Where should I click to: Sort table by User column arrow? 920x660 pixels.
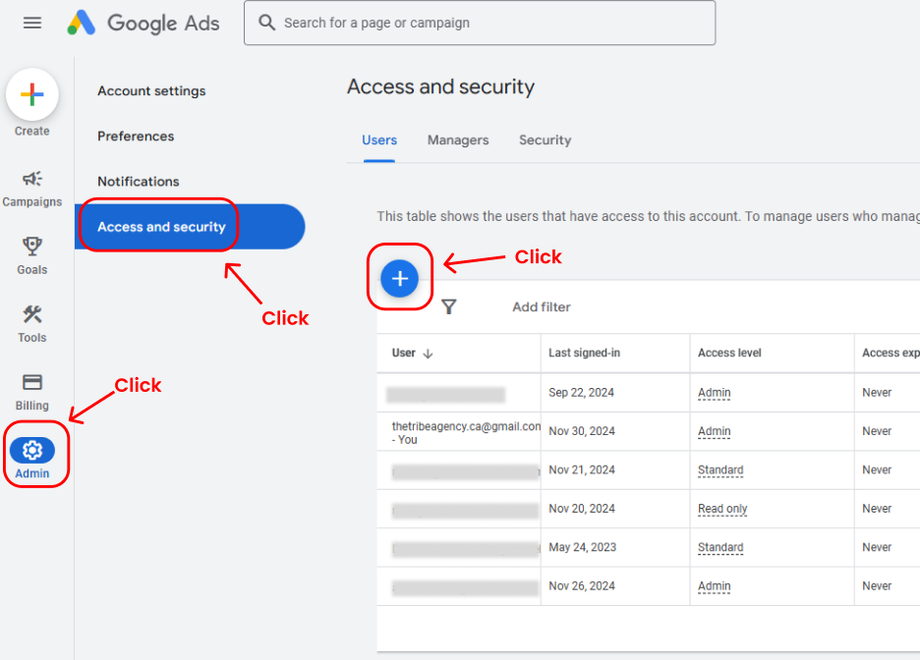428,353
